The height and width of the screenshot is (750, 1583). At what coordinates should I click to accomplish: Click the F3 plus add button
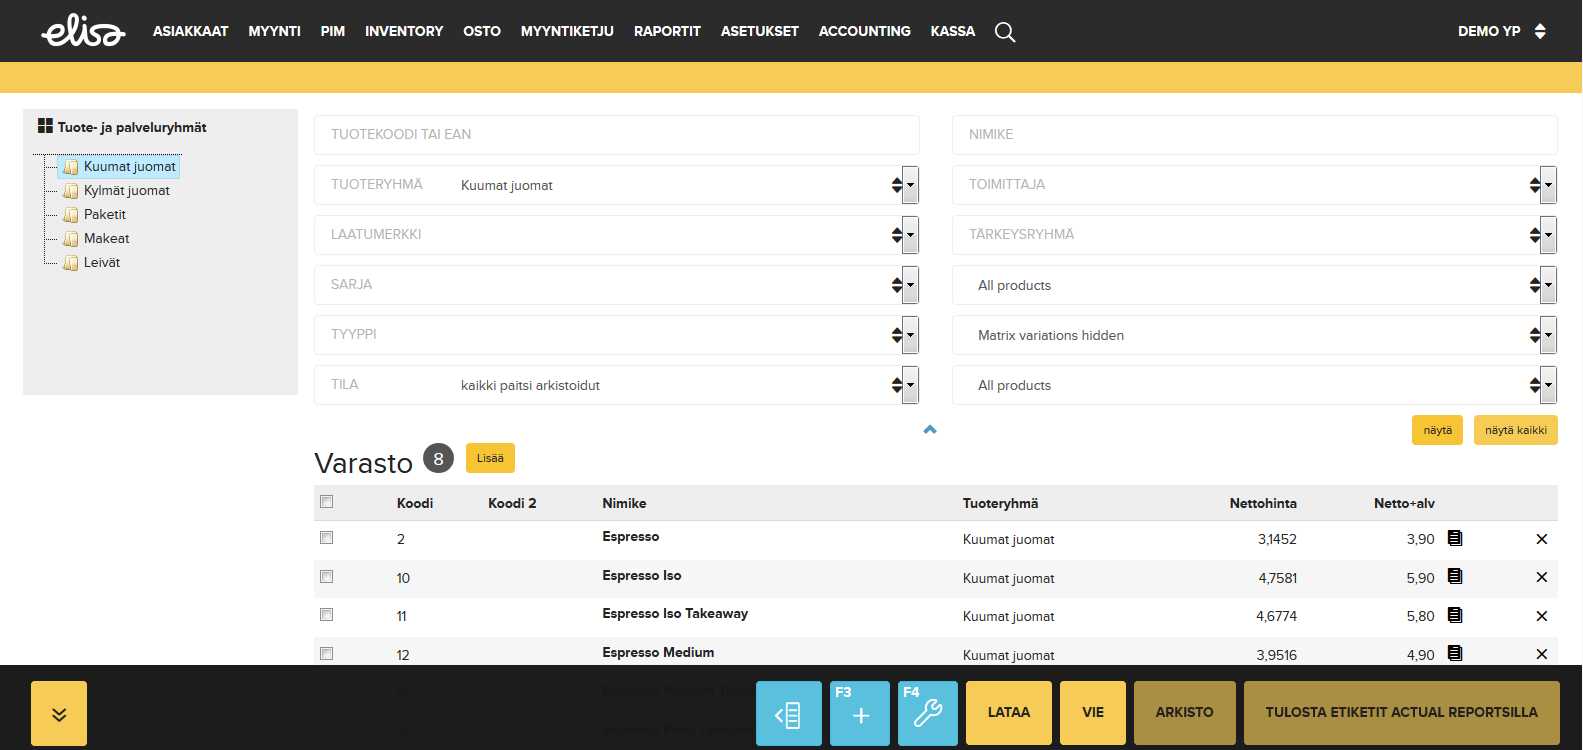click(860, 713)
